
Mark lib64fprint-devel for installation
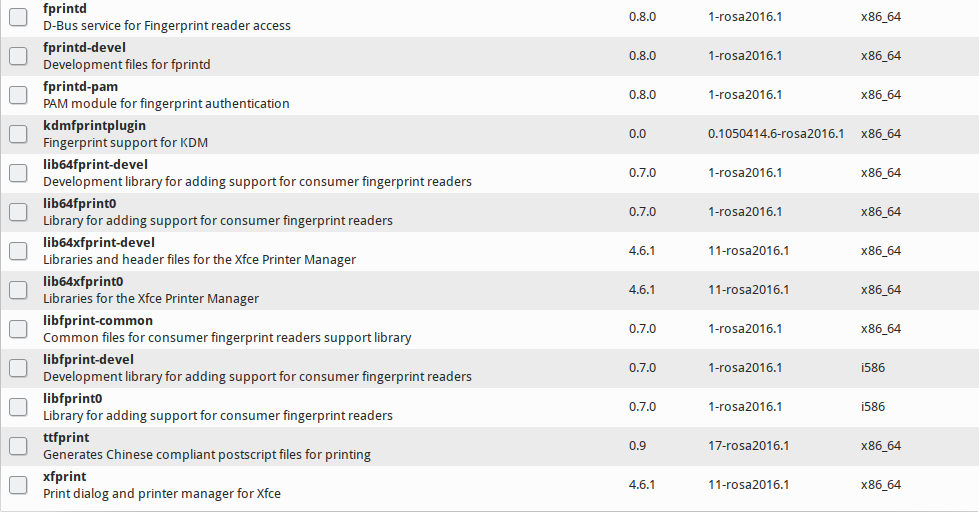(18, 173)
